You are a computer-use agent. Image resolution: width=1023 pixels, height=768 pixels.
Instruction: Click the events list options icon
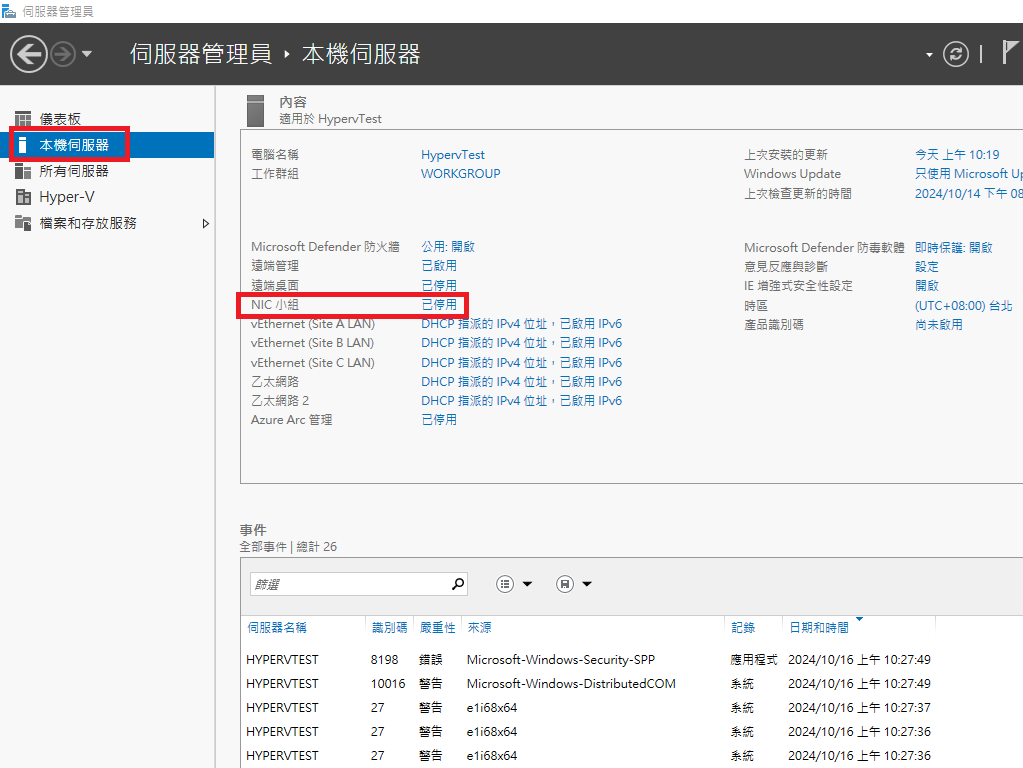click(505, 584)
